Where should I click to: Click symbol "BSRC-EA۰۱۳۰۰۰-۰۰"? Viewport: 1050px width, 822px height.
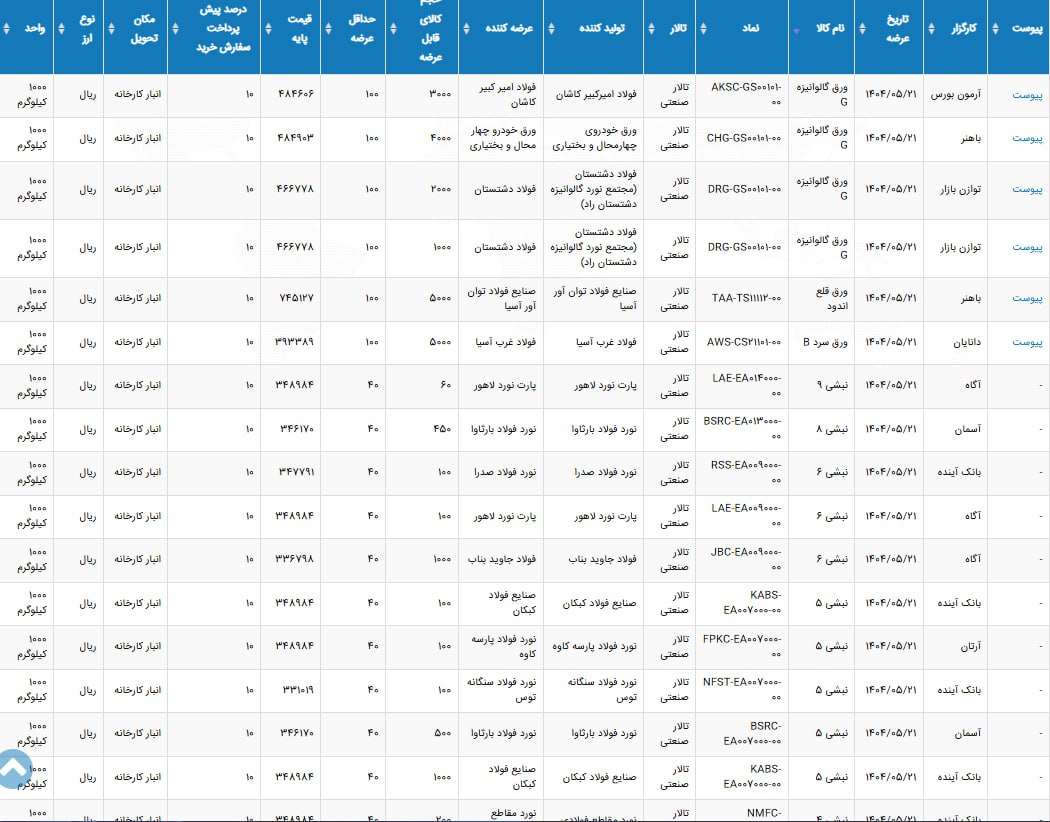coord(743,428)
